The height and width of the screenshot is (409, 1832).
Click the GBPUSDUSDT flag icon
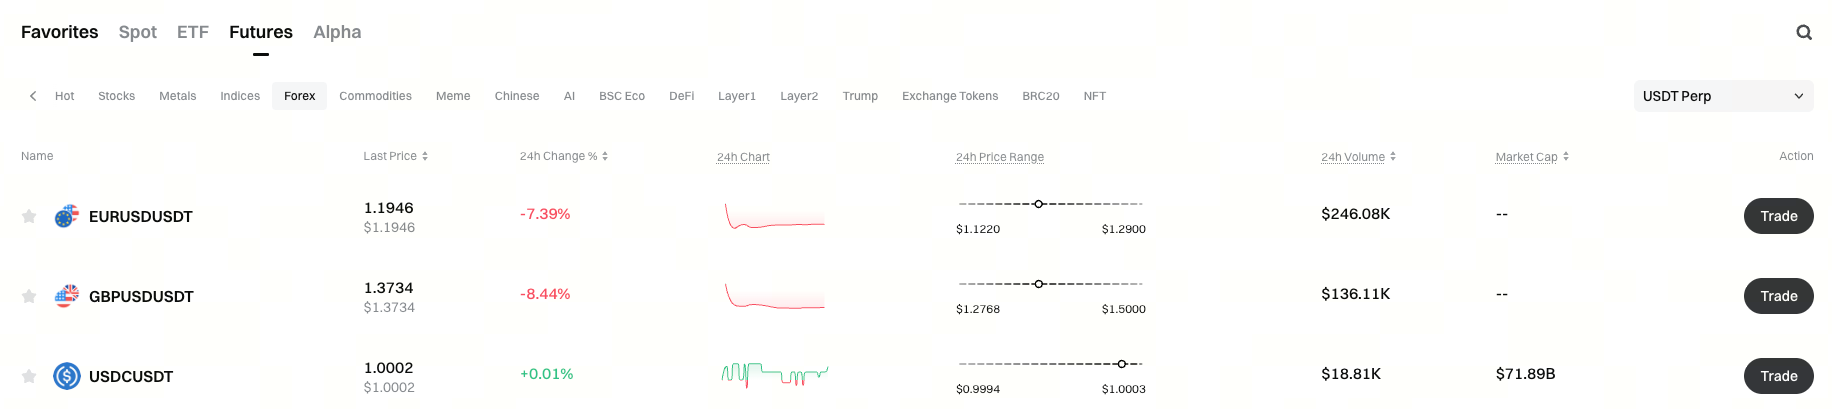(67, 296)
